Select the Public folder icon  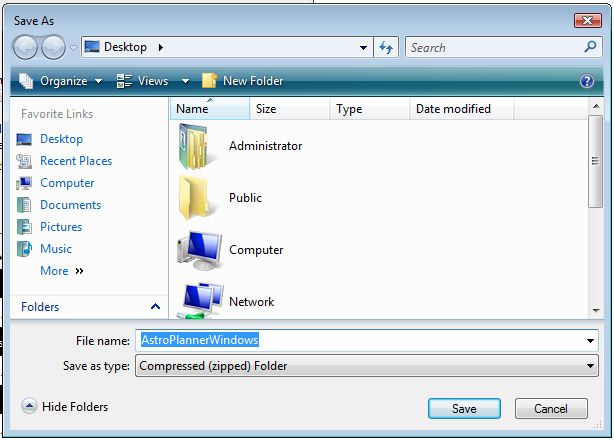point(196,198)
